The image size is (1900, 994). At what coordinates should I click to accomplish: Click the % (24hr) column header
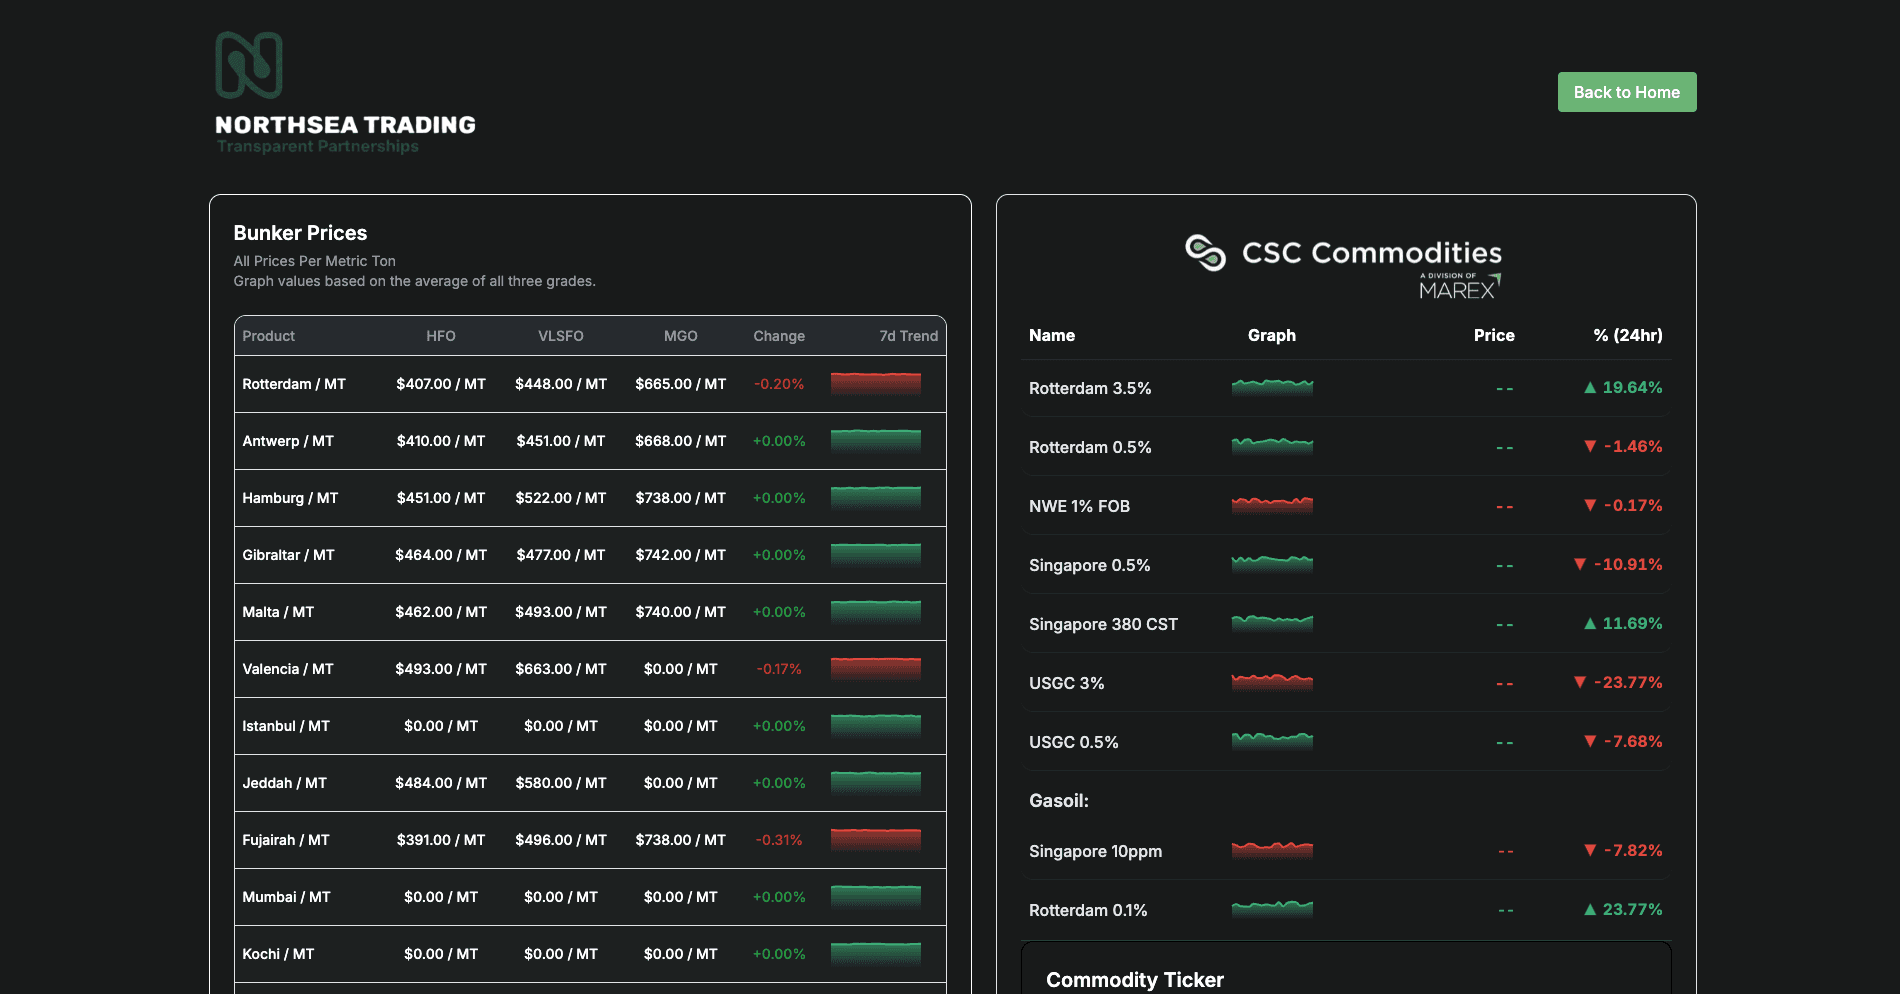click(x=1628, y=335)
